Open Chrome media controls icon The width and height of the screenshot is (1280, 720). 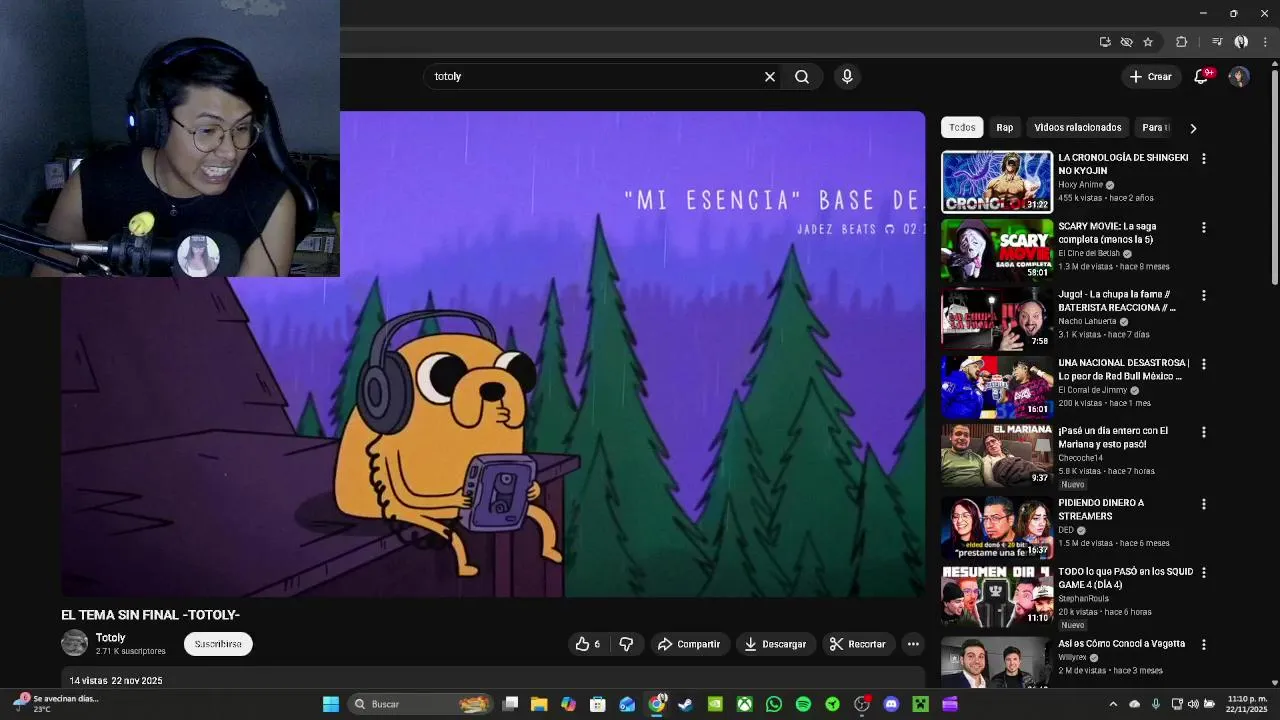(x=1217, y=42)
